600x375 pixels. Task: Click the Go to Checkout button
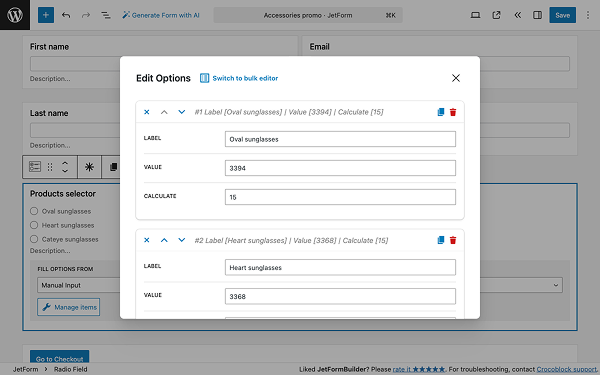(x=60, y=358)
